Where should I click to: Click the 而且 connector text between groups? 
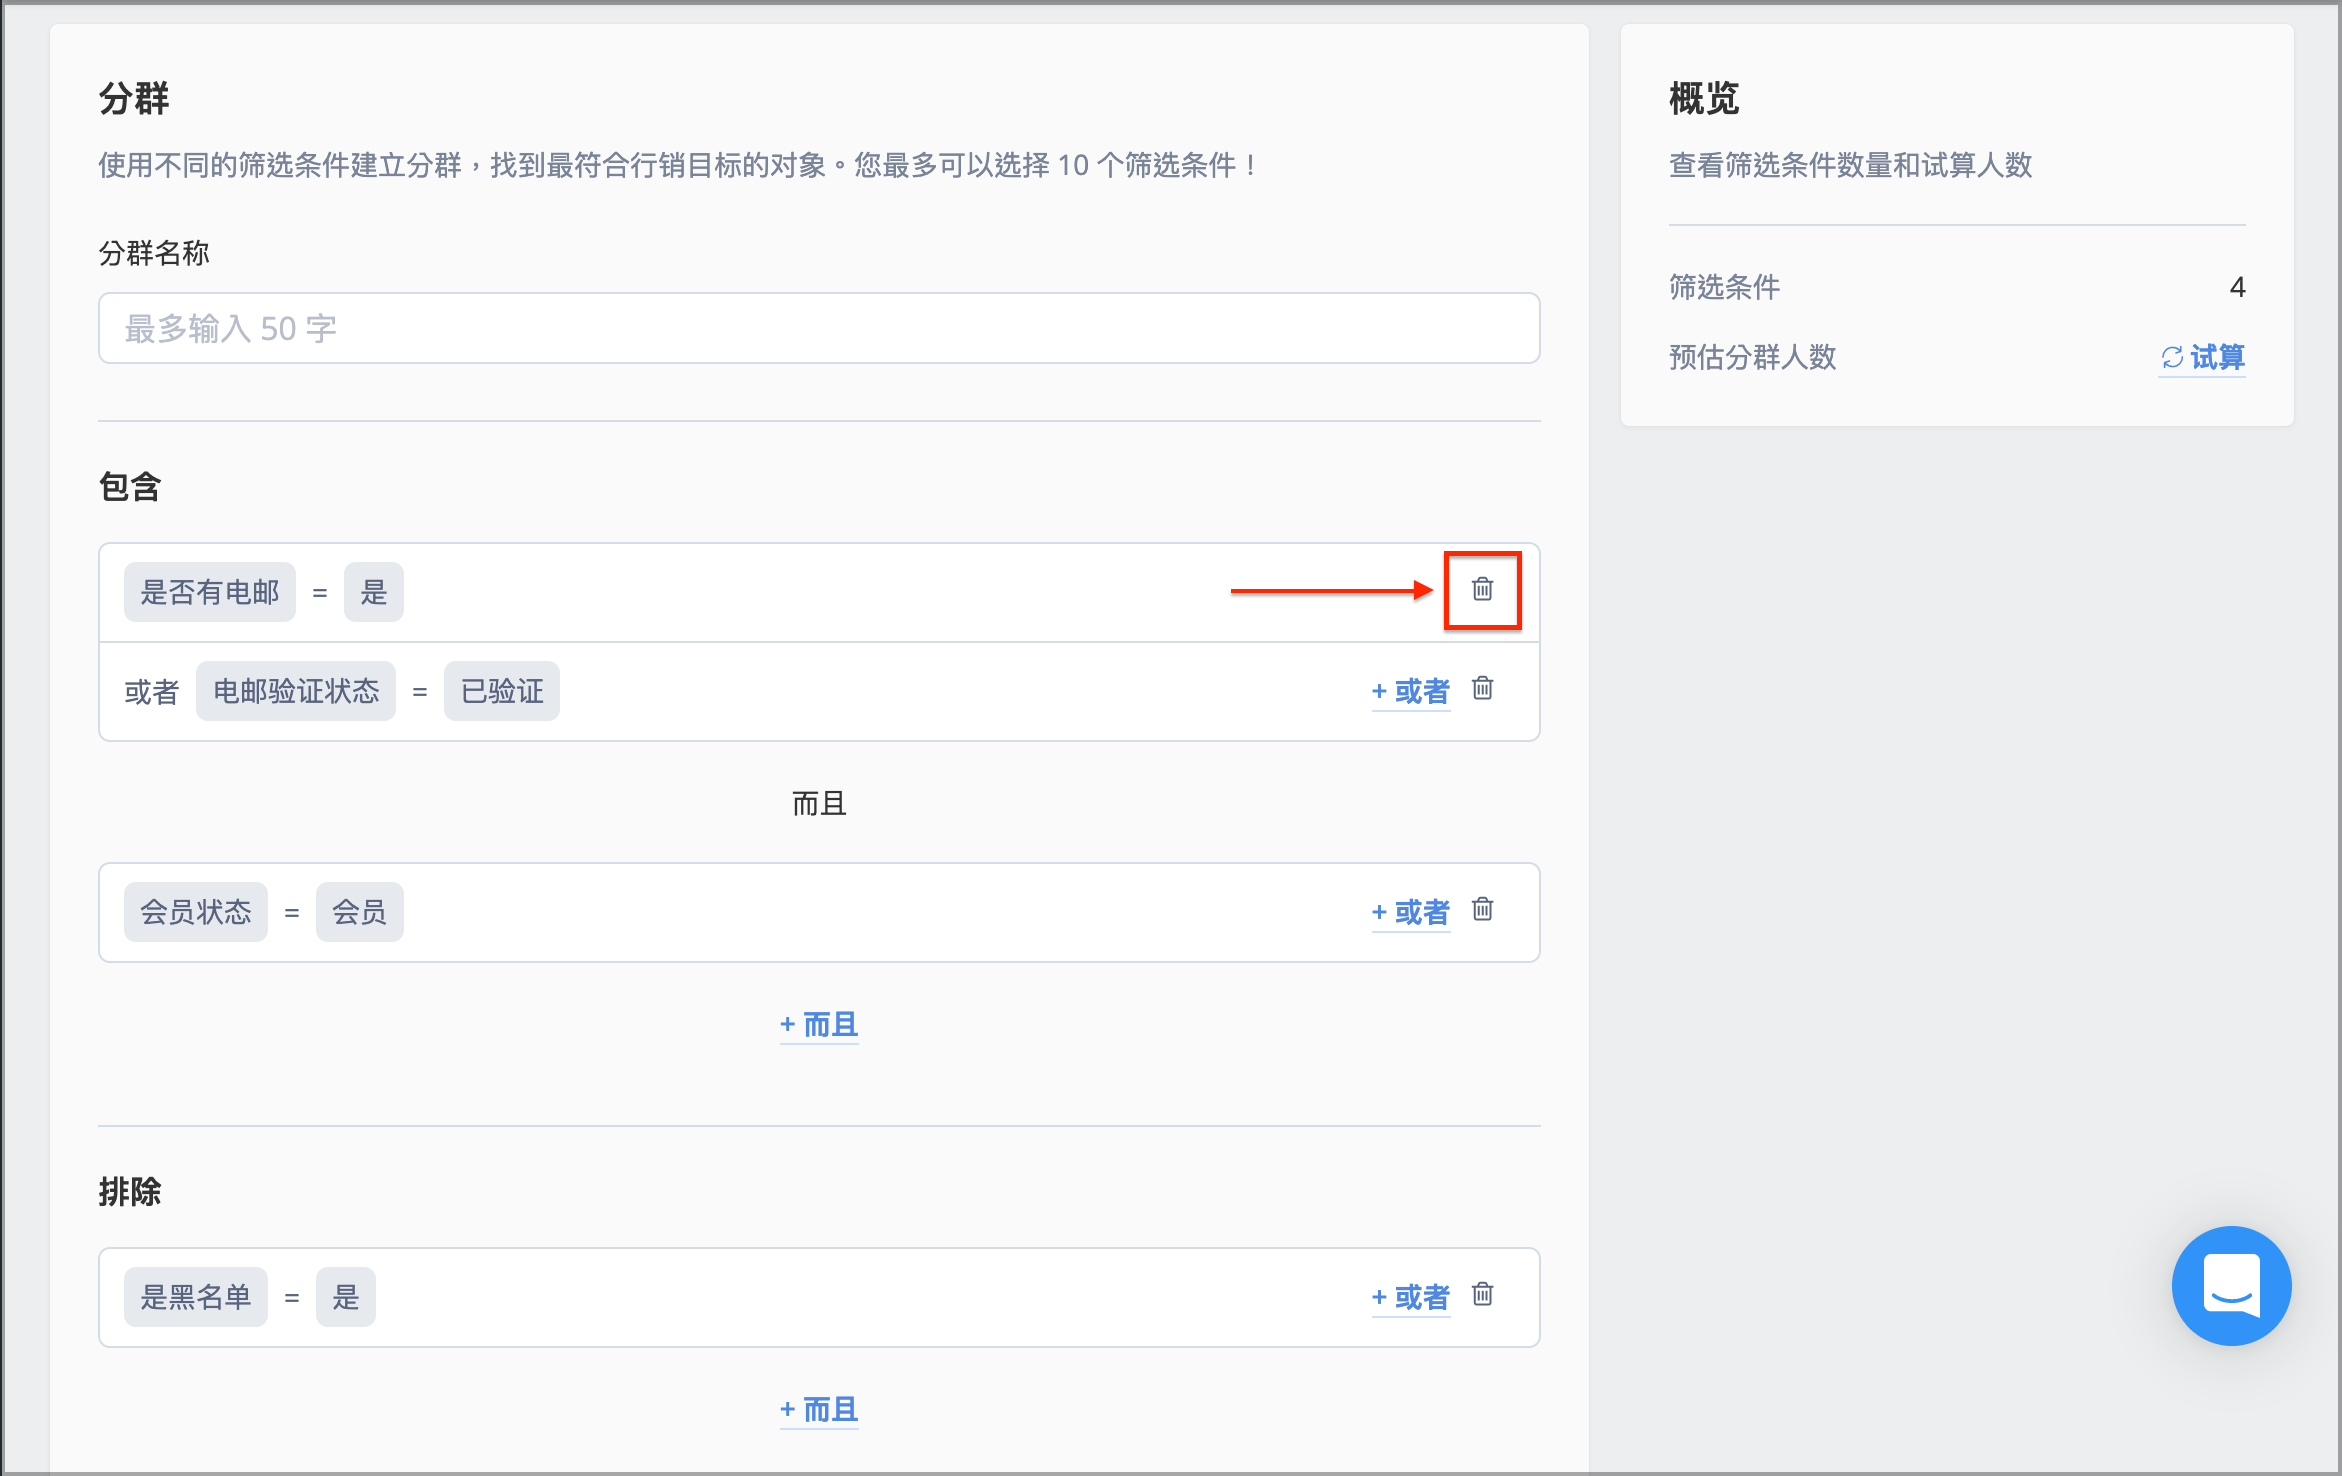pyautogui.click(x=819, y=804)
